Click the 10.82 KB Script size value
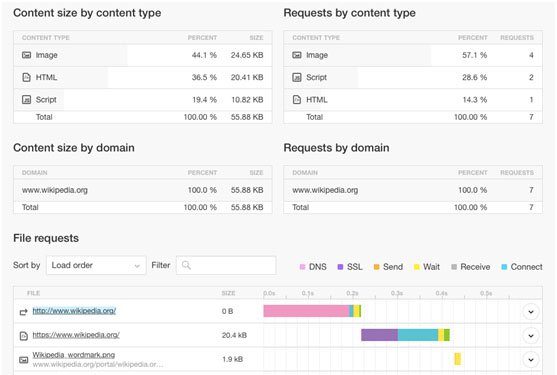Image resolution: width=557 pixels, height=375 pixels. [247, 100]
